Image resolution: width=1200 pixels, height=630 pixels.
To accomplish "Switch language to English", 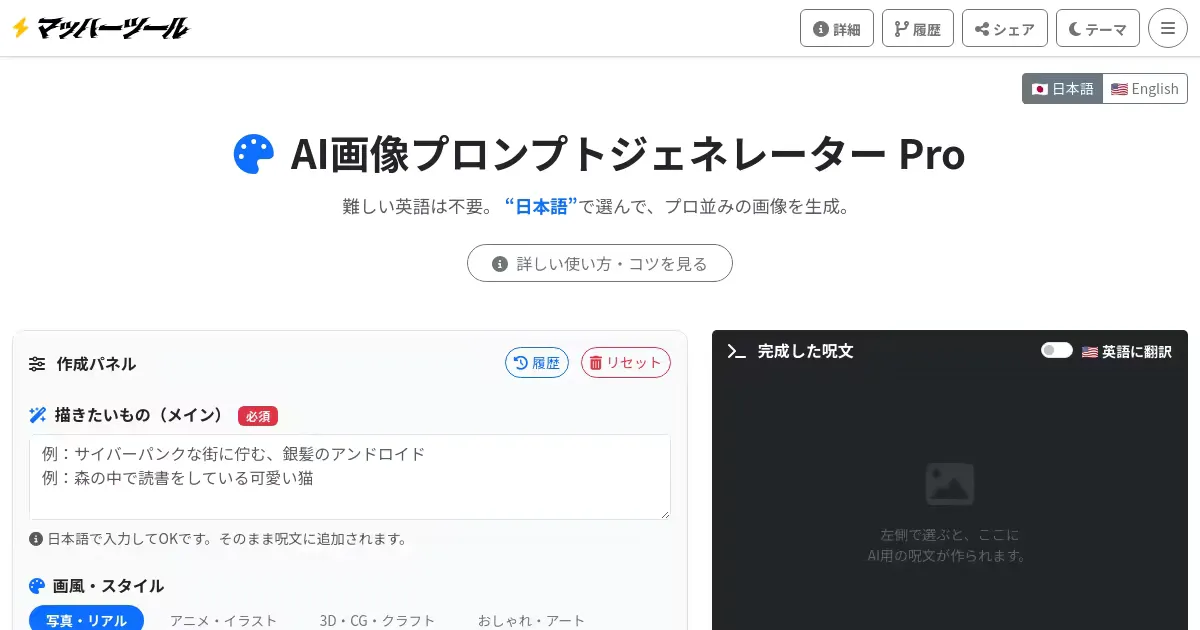I will [1145, 89].
